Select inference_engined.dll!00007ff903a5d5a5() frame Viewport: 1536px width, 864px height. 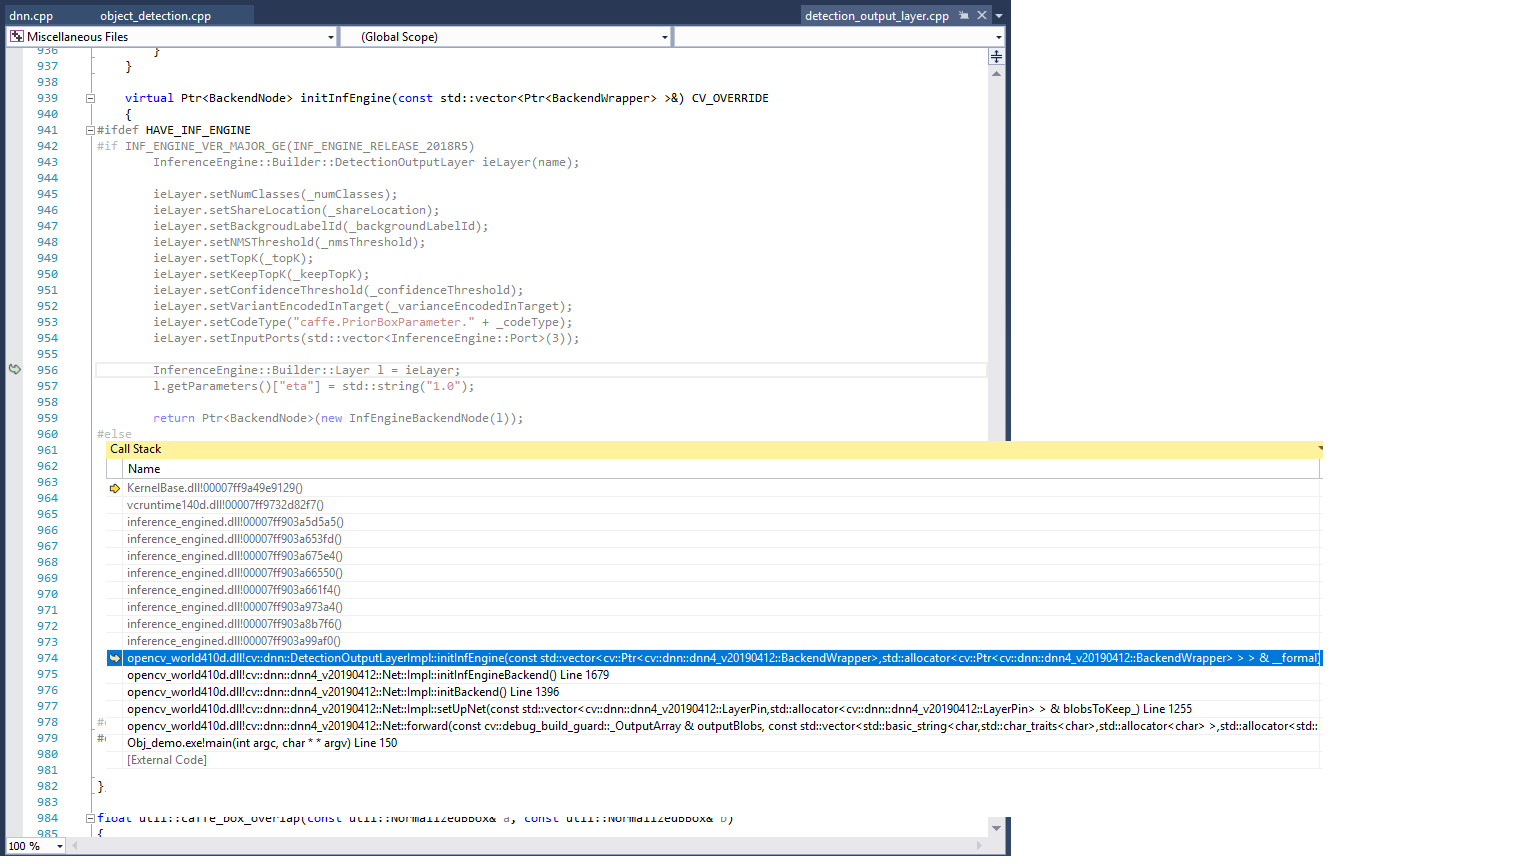point(235,522)
